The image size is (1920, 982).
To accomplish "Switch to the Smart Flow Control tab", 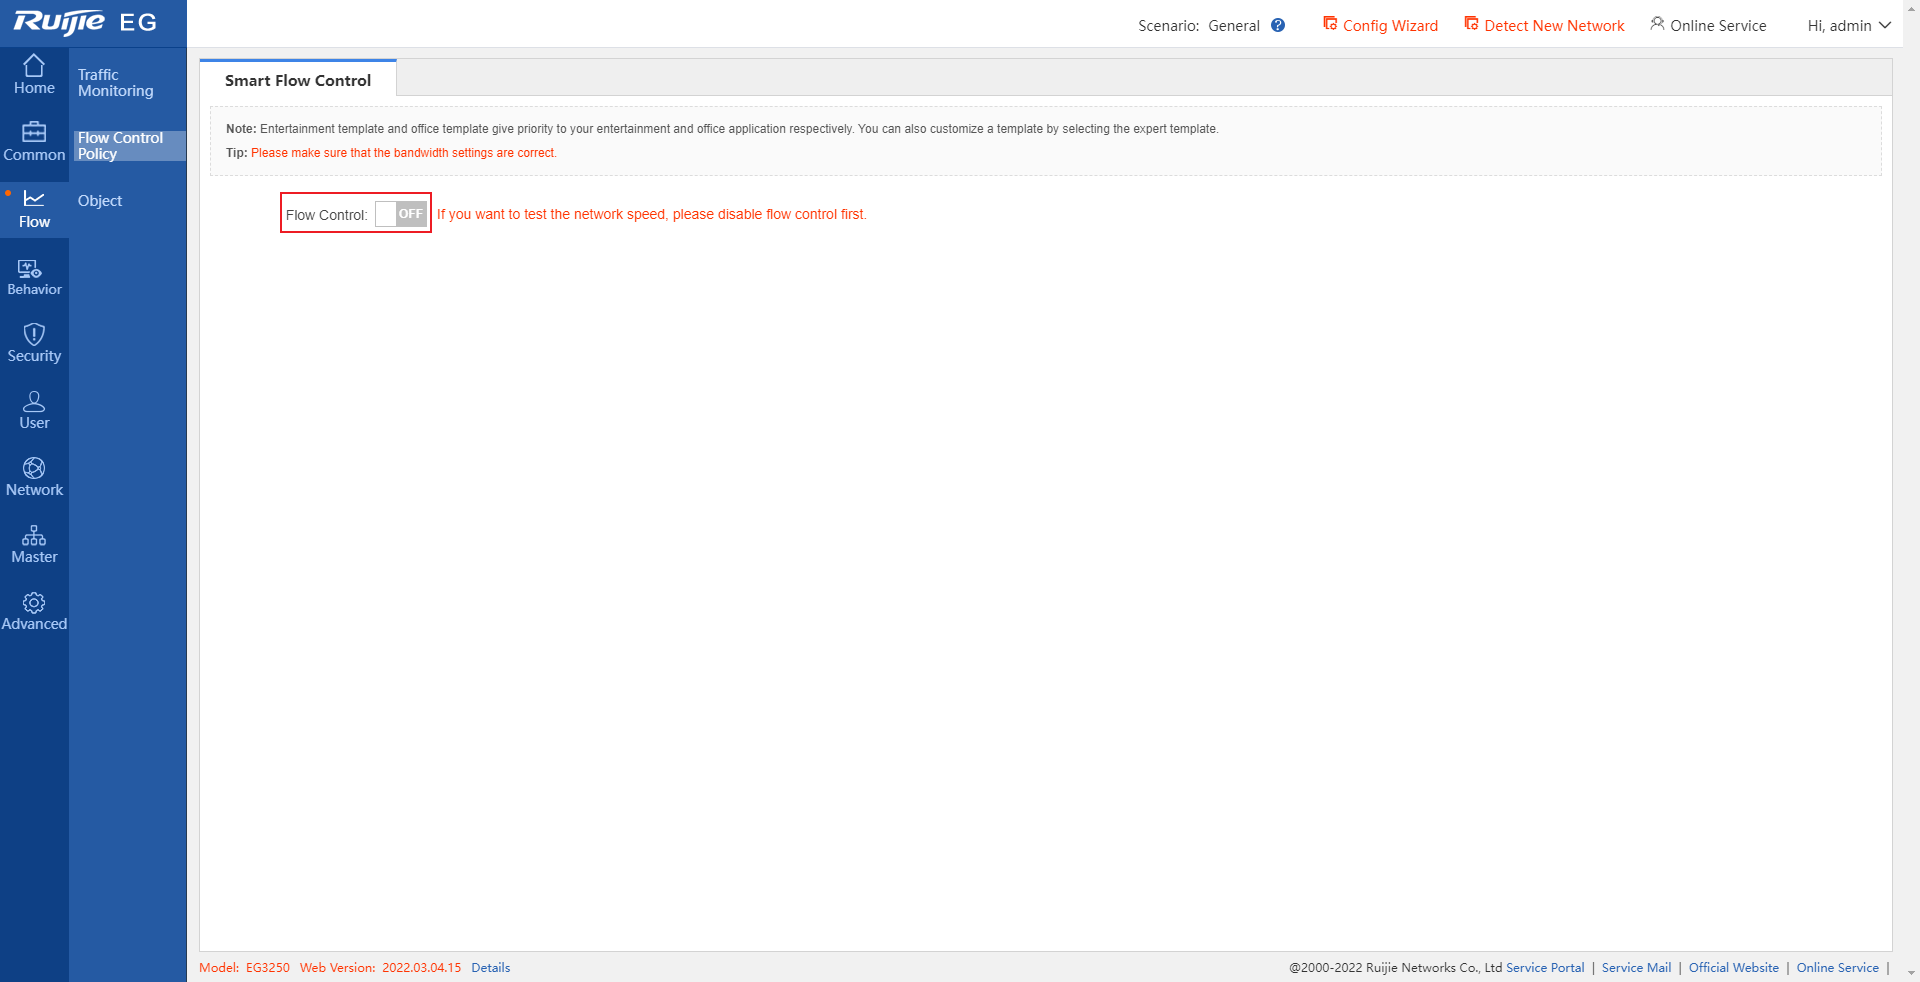I will 298,80.
